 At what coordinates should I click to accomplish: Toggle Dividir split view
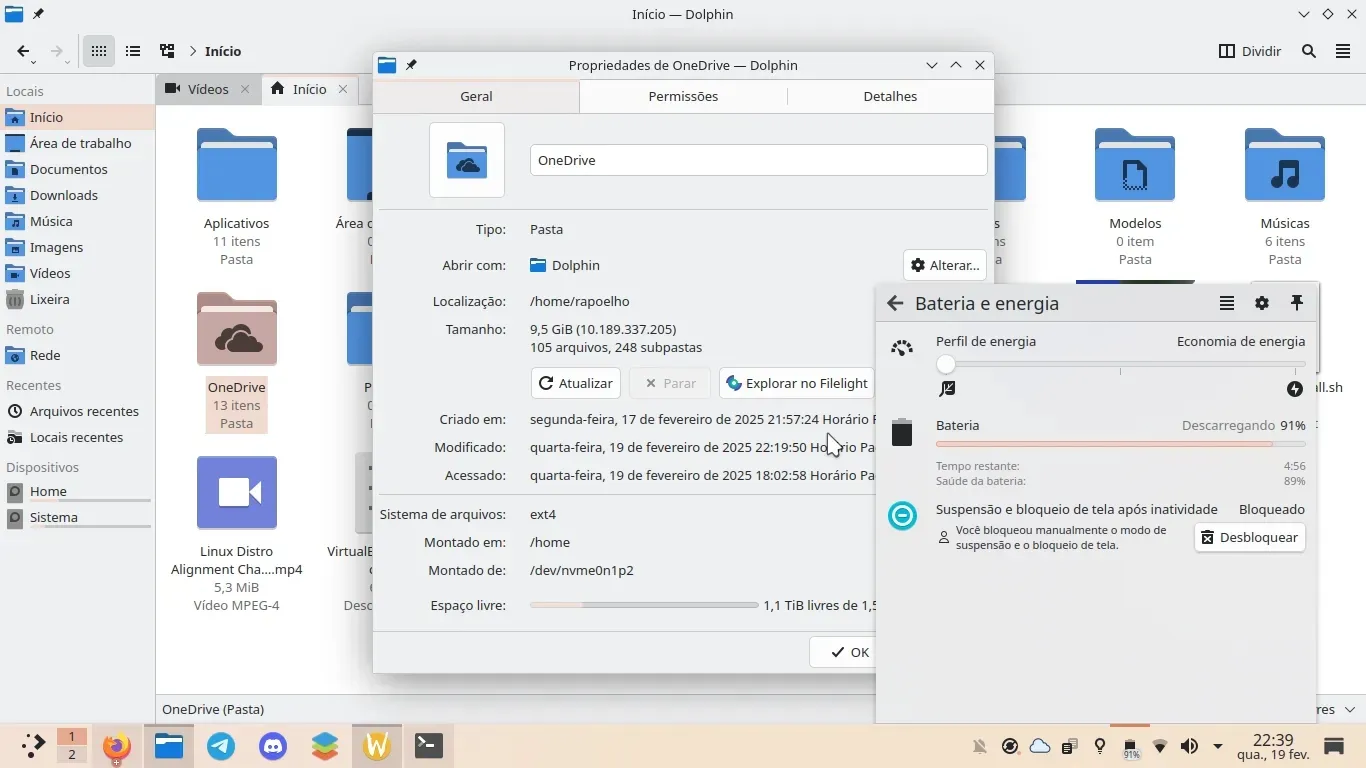coord(1250,51)
